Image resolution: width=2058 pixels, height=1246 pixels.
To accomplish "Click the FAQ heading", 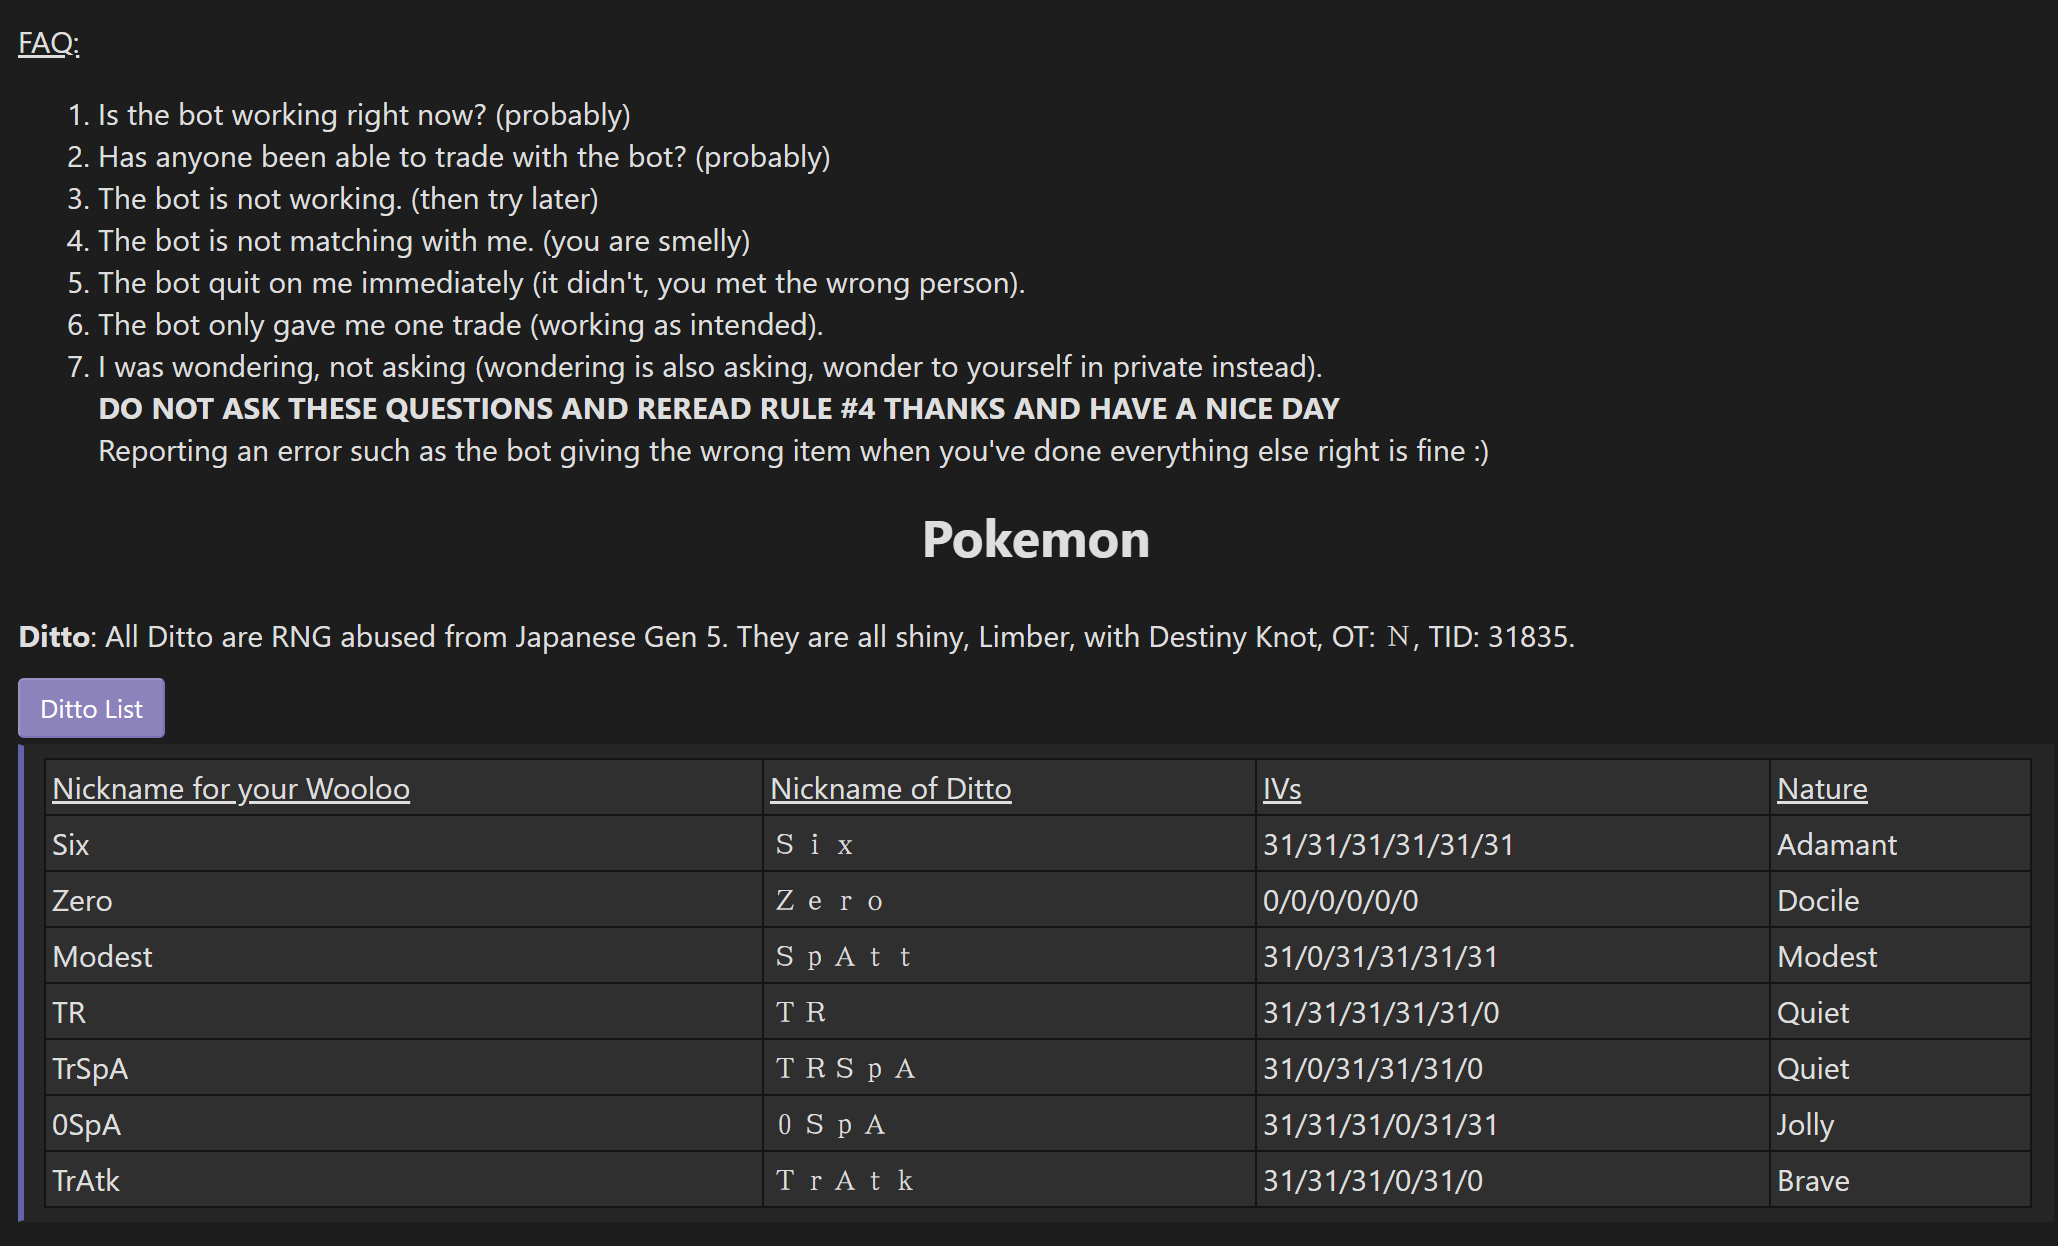I will pos(48,43).
